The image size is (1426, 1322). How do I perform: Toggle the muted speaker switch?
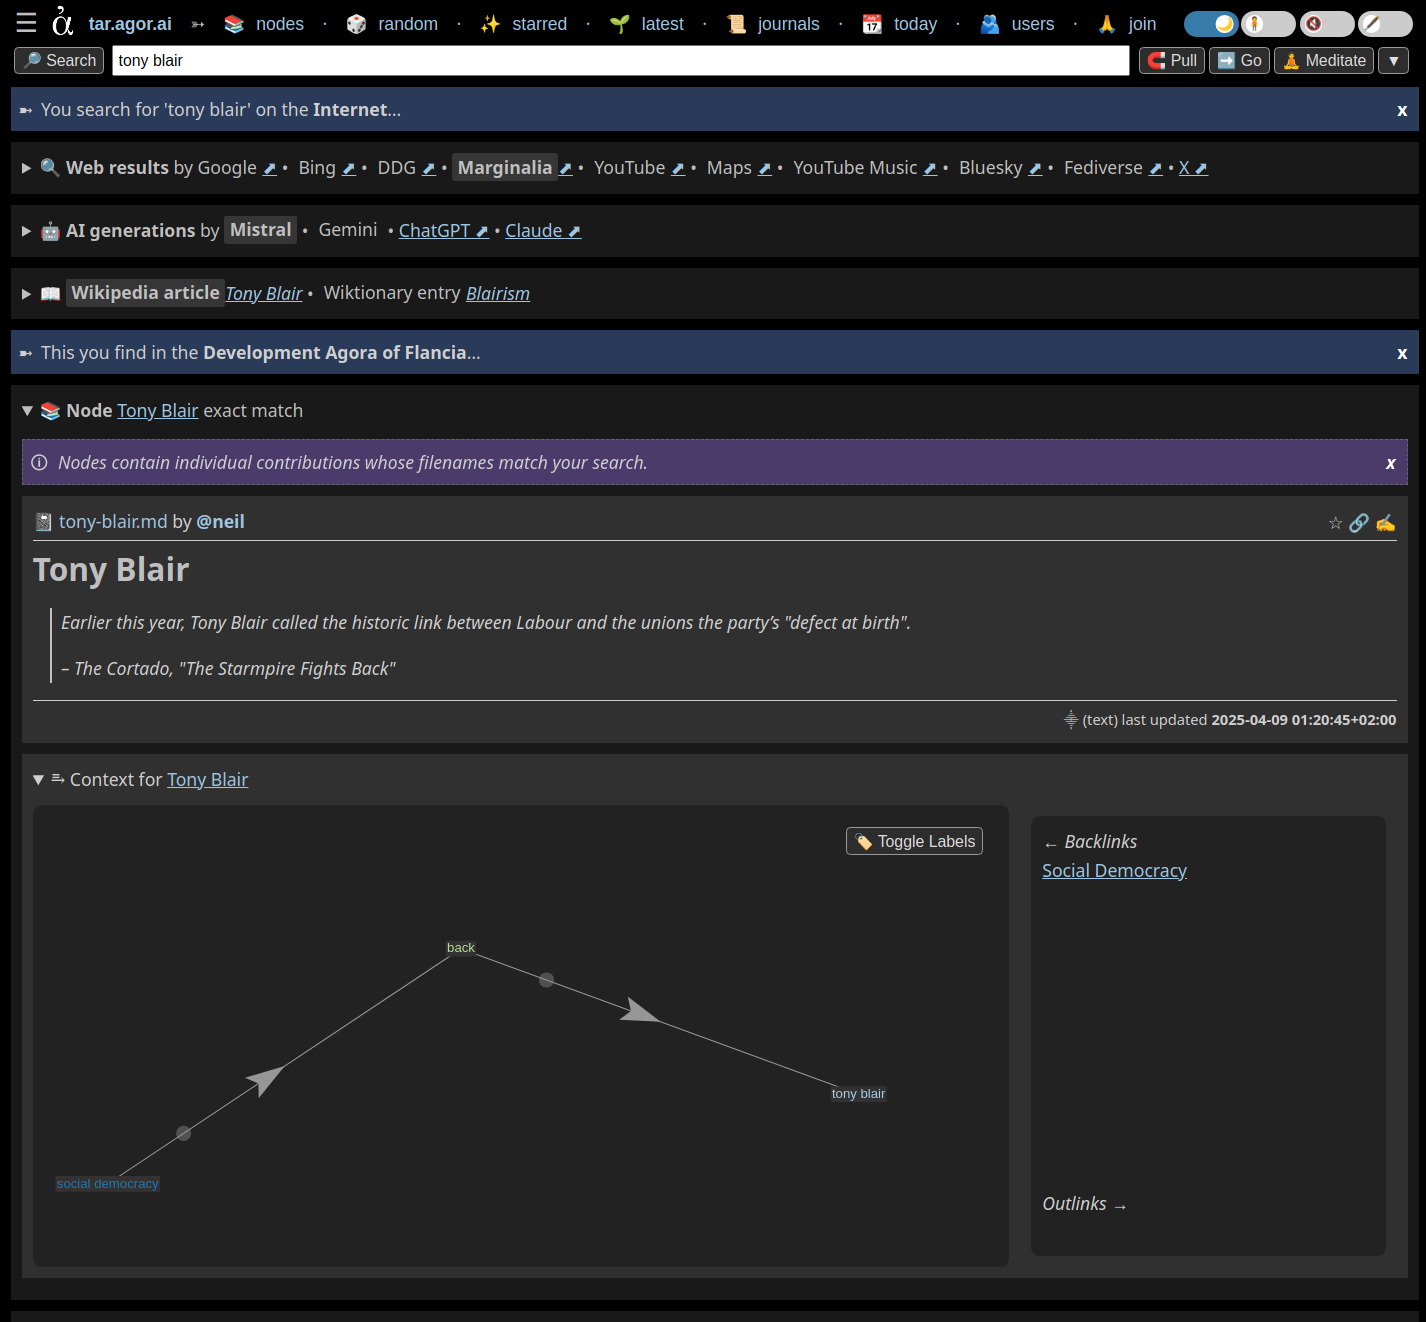click(x=1326, y=24)
